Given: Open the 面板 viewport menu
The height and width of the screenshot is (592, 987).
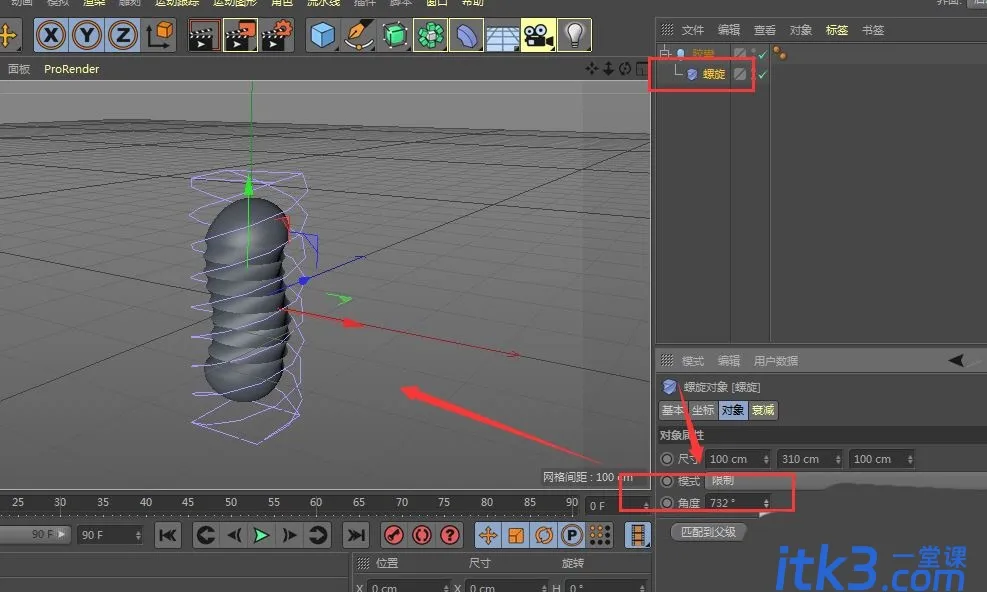Looking at the screenshot, I should coord(19,69).
